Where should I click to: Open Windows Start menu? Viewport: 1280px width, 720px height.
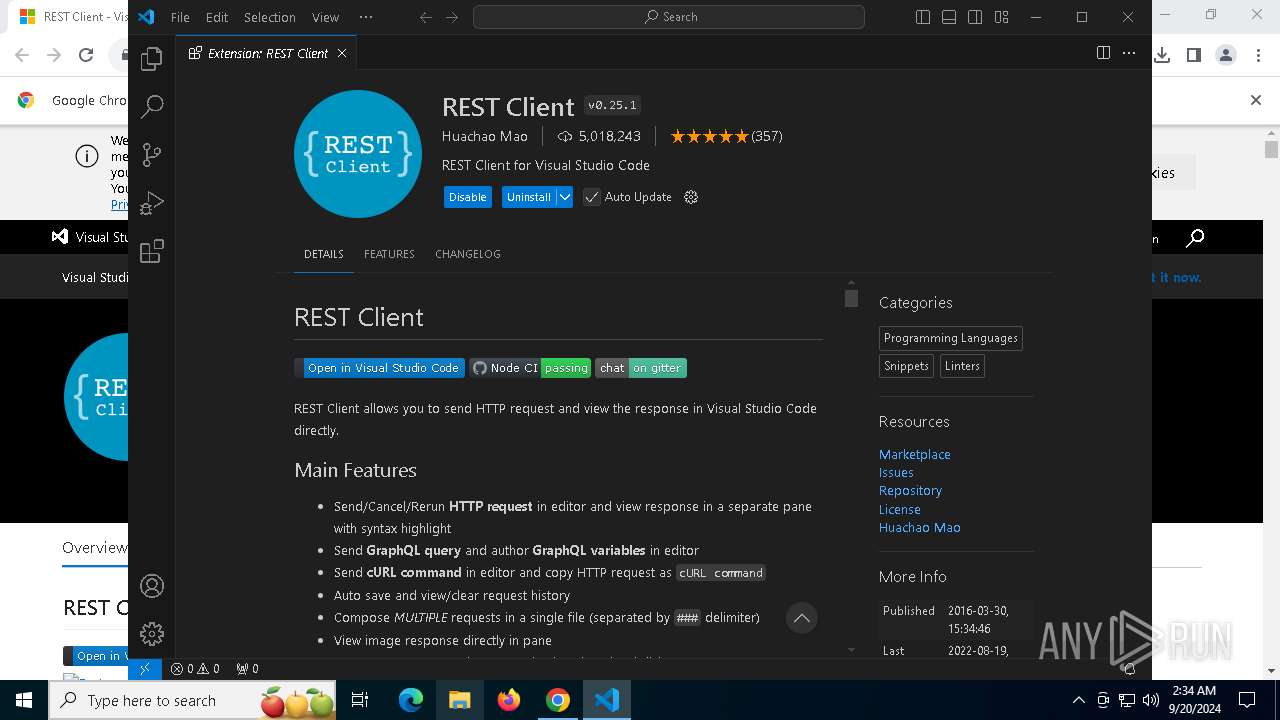24,700
